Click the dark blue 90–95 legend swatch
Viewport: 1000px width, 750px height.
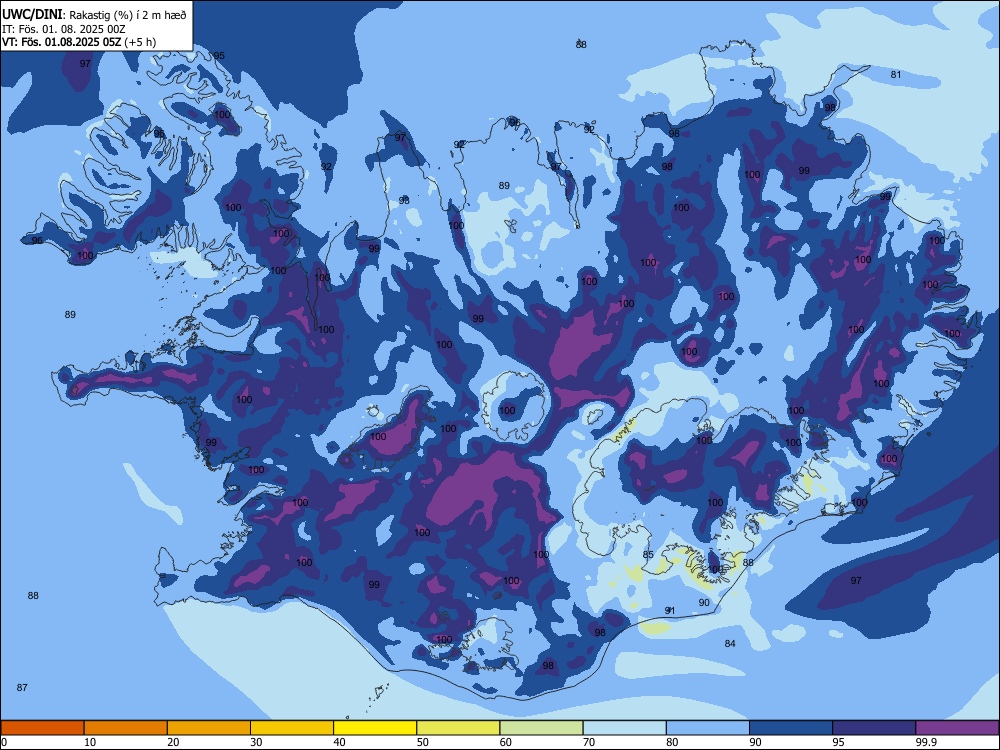(x=791, y=728)
